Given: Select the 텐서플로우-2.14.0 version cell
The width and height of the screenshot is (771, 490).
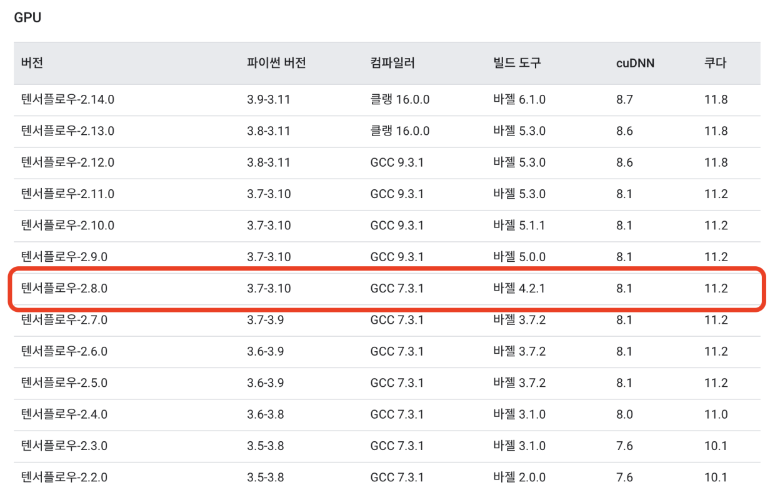Looking at the screenshot, I should [67, 99].
